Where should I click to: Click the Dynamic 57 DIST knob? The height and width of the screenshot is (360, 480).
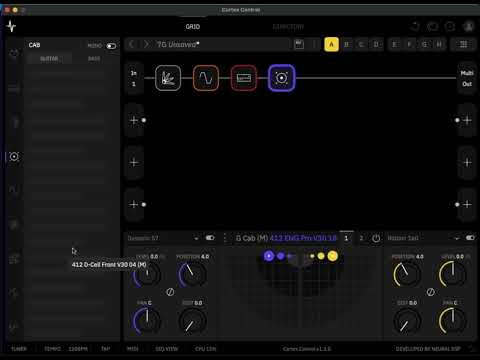pos(192,321)
